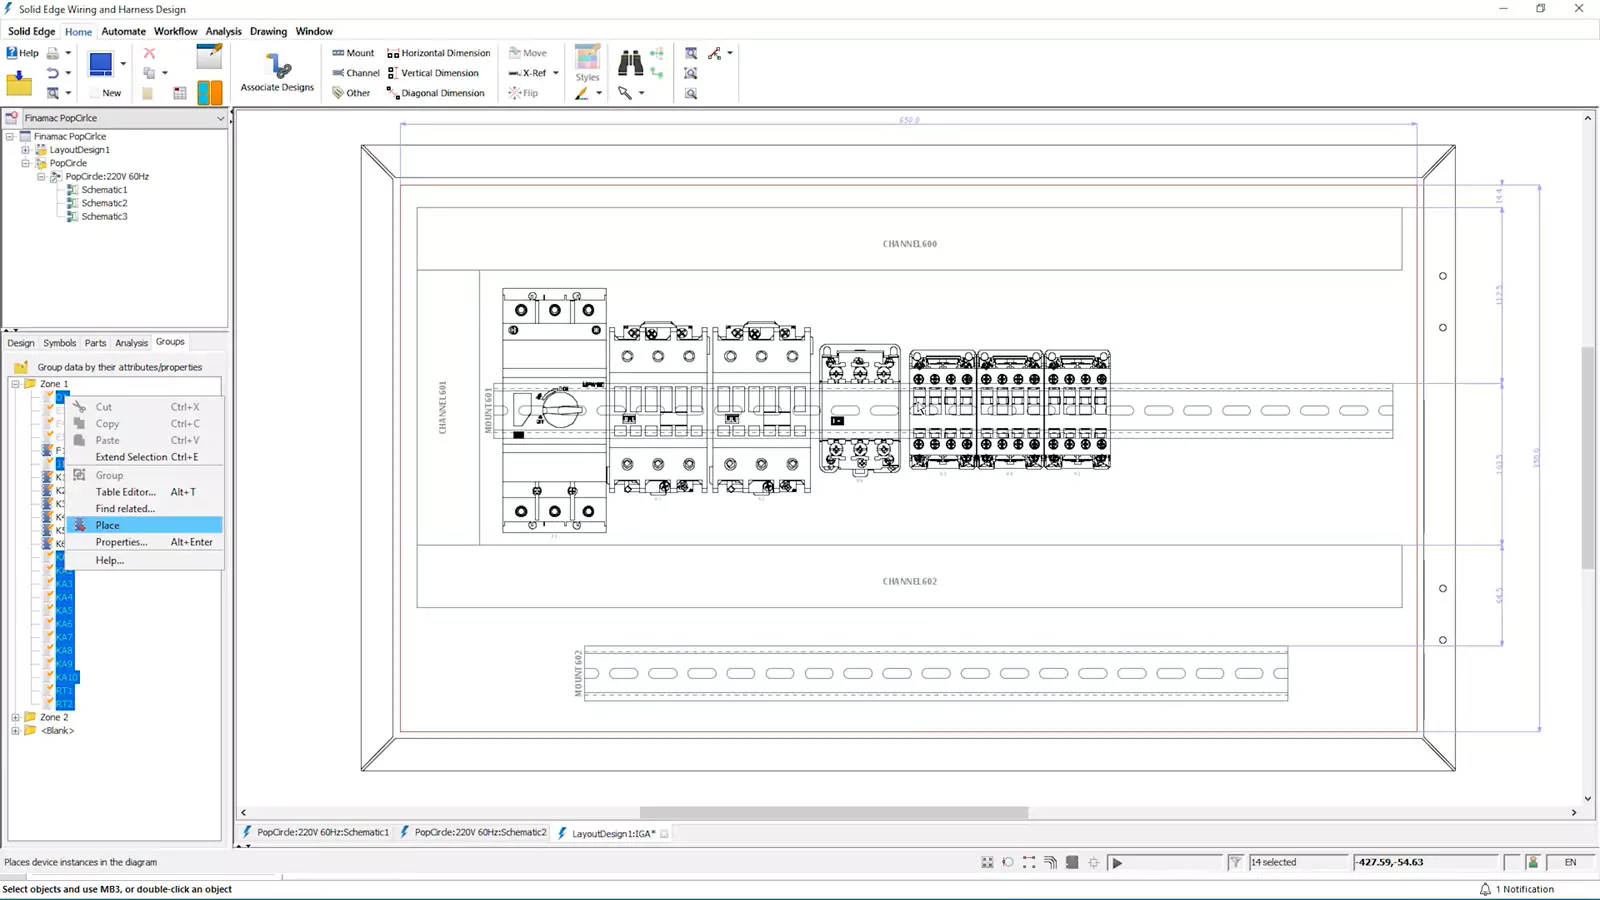Open the dropdown beside the pencil style icon
This screenshot has height=900, width=1600.
[598, 93]
